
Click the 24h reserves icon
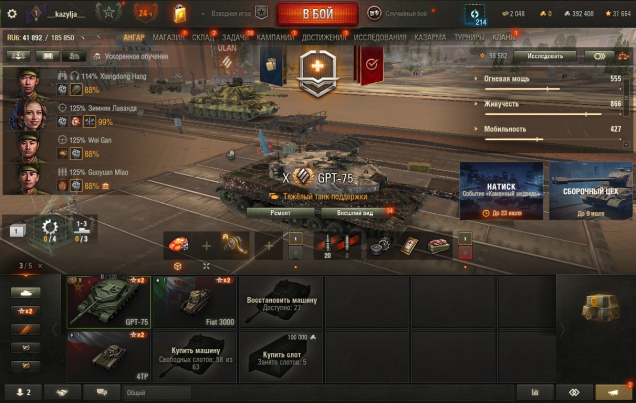pos(145,13)
